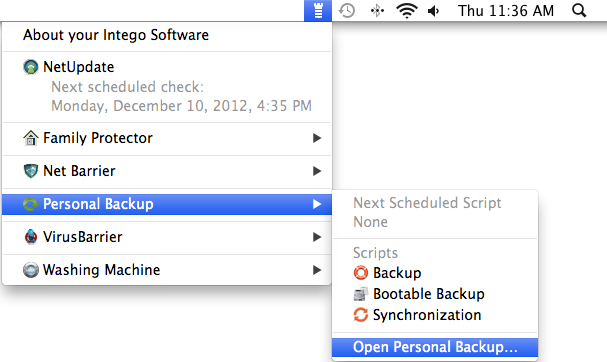Open the Time Machine menu bar icon

coord(347,10)
